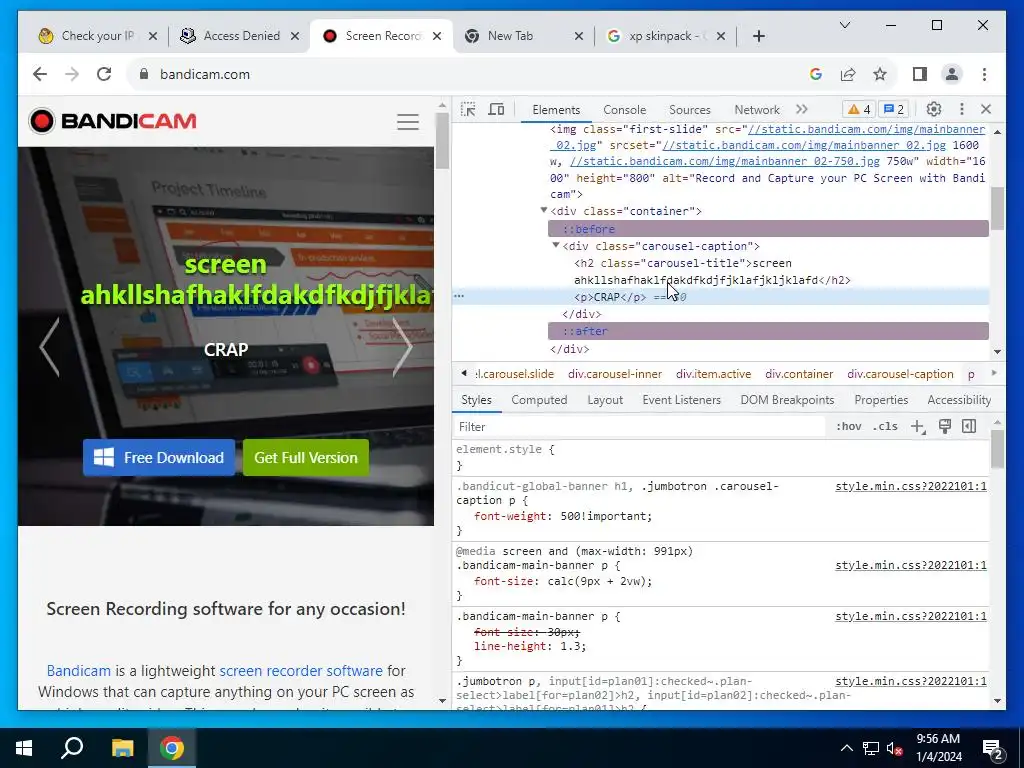1024x768 pixels.
Task: Open the Bandicam hamburger menu
Action: pos(408,122)
